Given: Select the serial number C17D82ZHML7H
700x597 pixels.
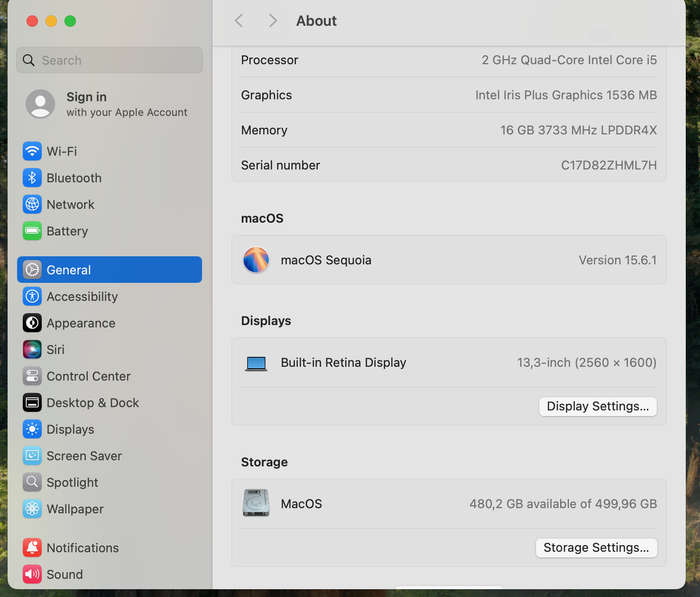Looking at the screenshot, I should (x=608, y=165).
